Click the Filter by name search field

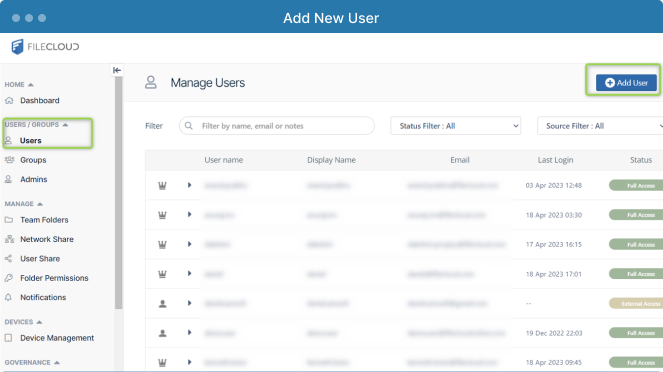[277, 126]
